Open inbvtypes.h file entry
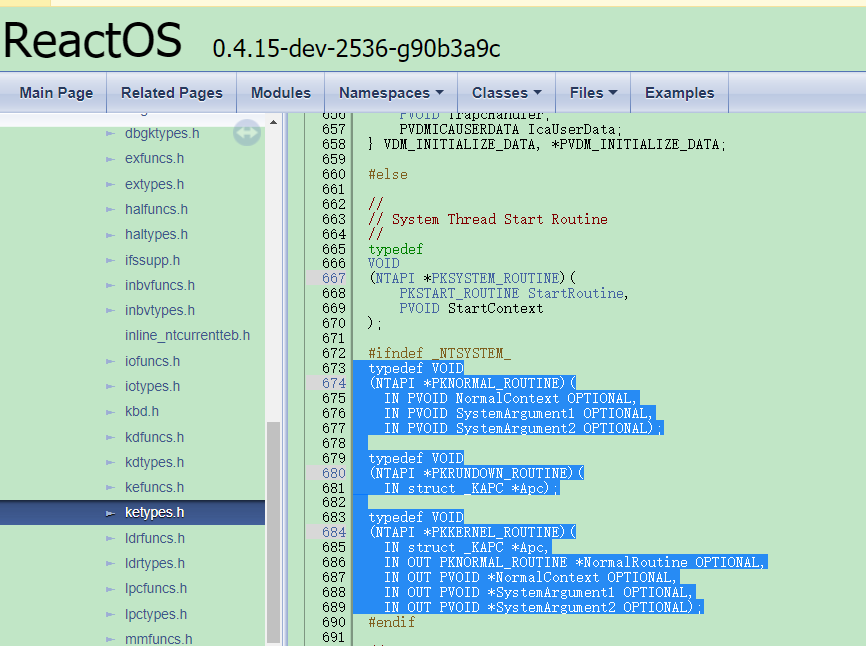This screenshot has width=866, height=646. pos(160,310)
